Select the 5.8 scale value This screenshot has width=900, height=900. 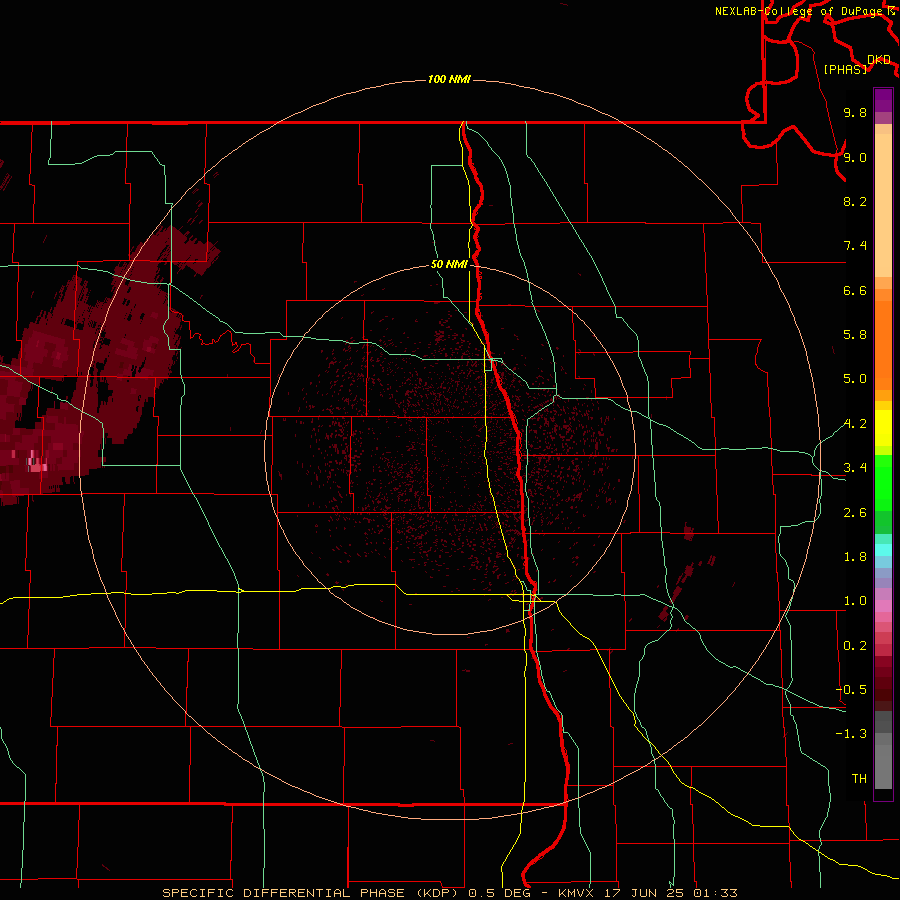855,335
